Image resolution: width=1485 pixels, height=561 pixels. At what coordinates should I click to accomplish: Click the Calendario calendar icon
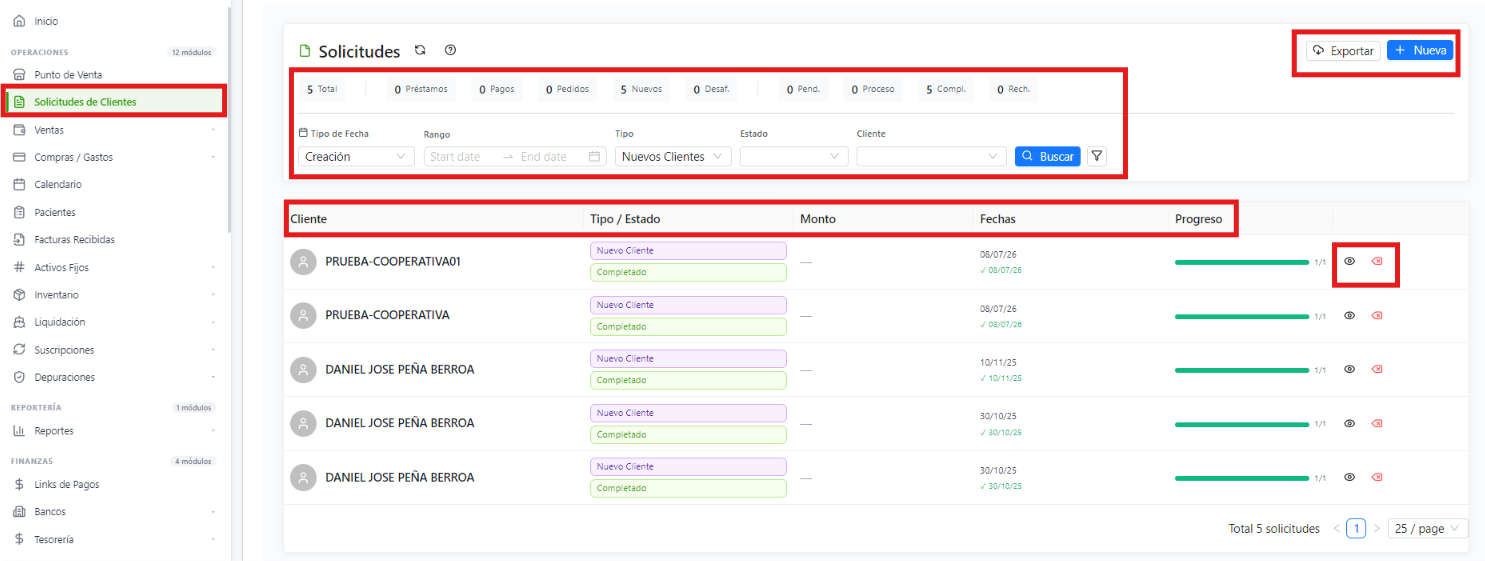click(19, 184)
